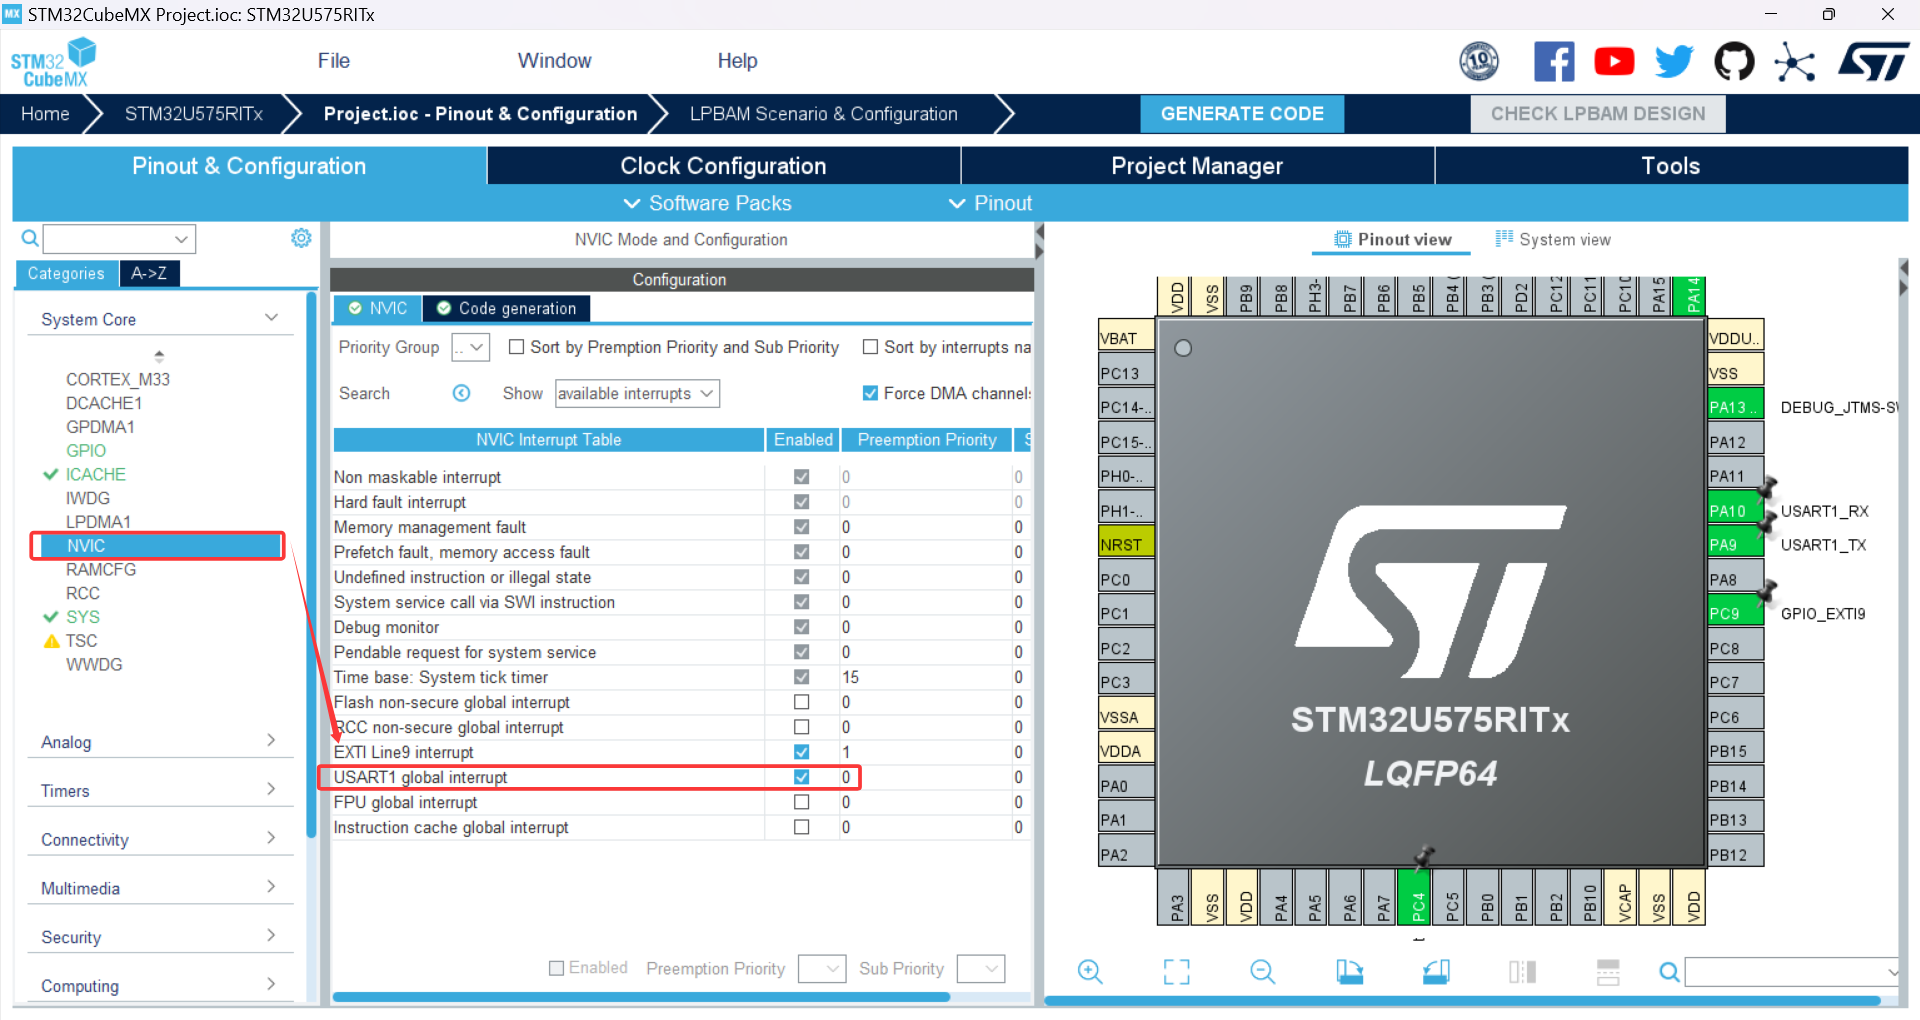Select the PA13 debug pin

[x=1736, y=407]
